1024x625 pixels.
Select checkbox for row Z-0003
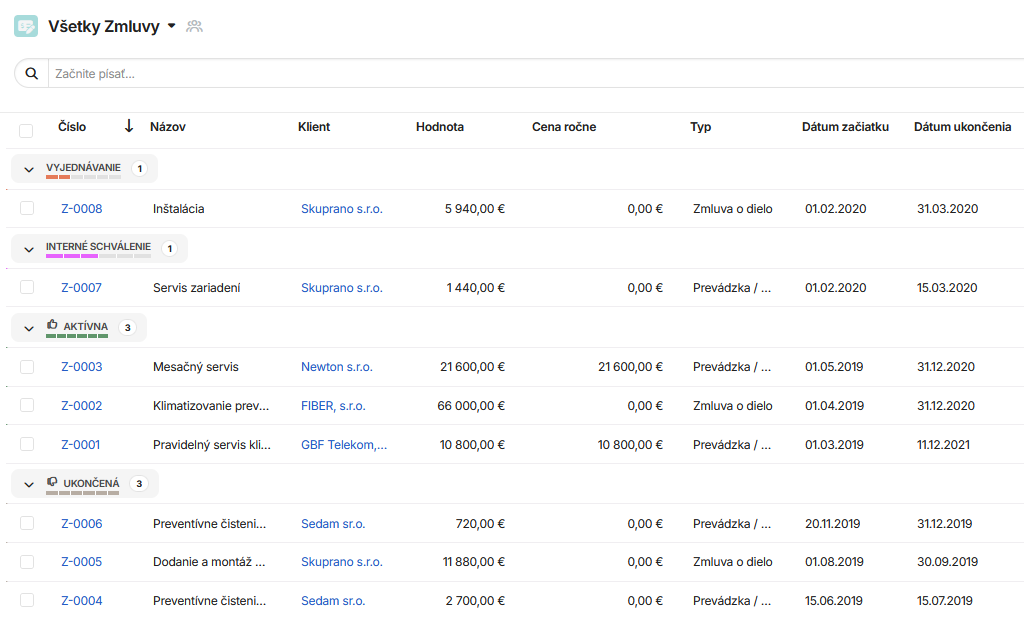point(27,366)
